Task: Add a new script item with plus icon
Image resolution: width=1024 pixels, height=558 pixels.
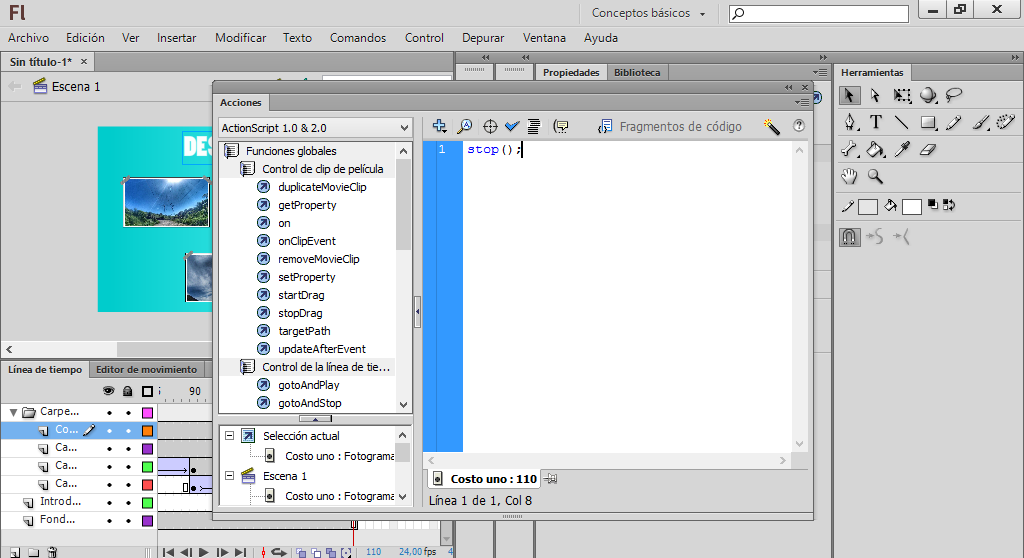Action: click(440, 126)
